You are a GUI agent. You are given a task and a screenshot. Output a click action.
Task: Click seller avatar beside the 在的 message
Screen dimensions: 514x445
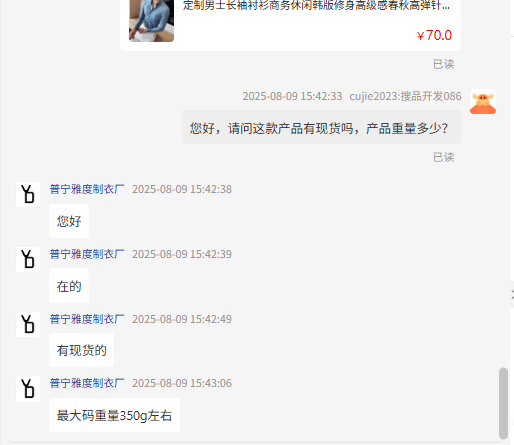click(28, 259)
